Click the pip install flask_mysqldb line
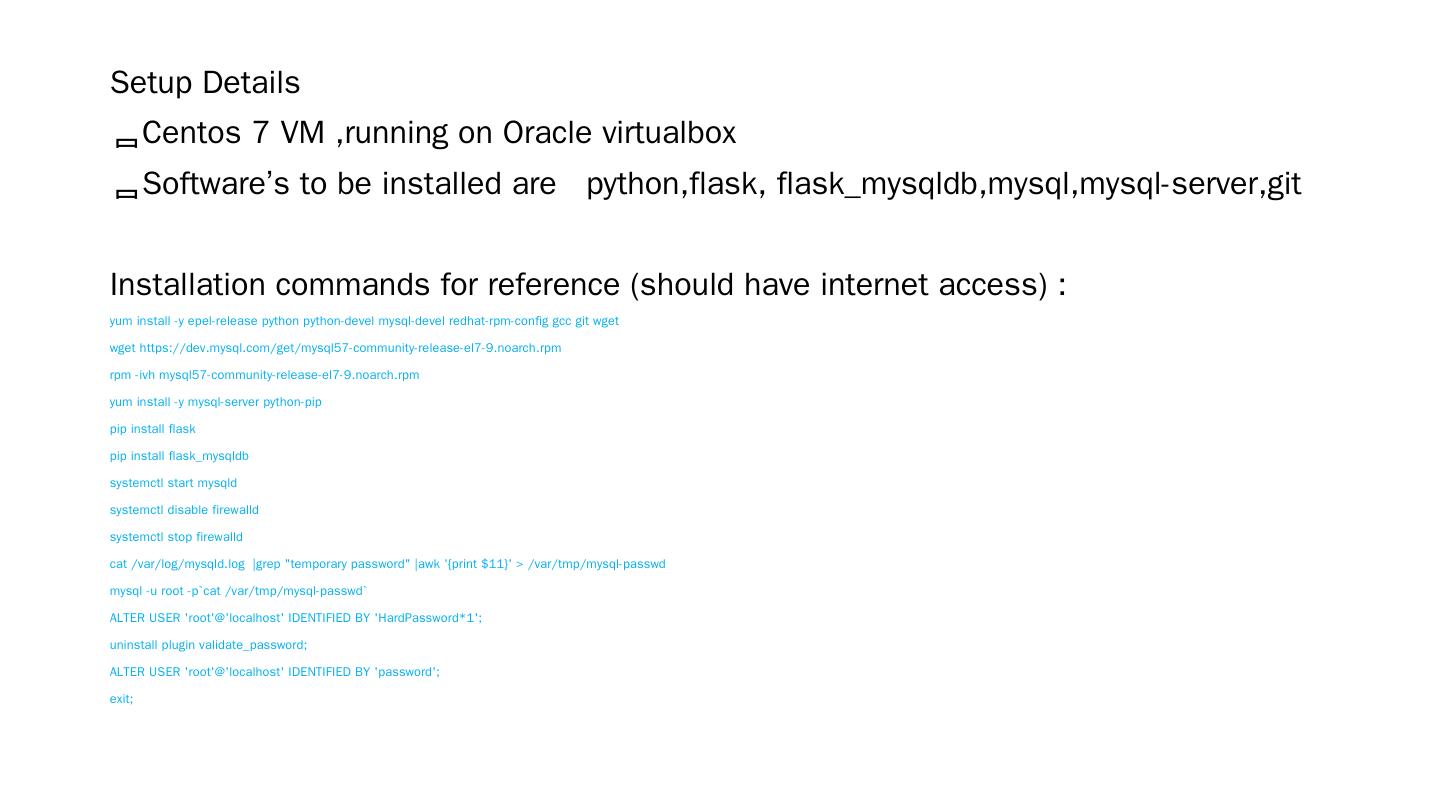 pyautogui.click(x=179, y=456)
